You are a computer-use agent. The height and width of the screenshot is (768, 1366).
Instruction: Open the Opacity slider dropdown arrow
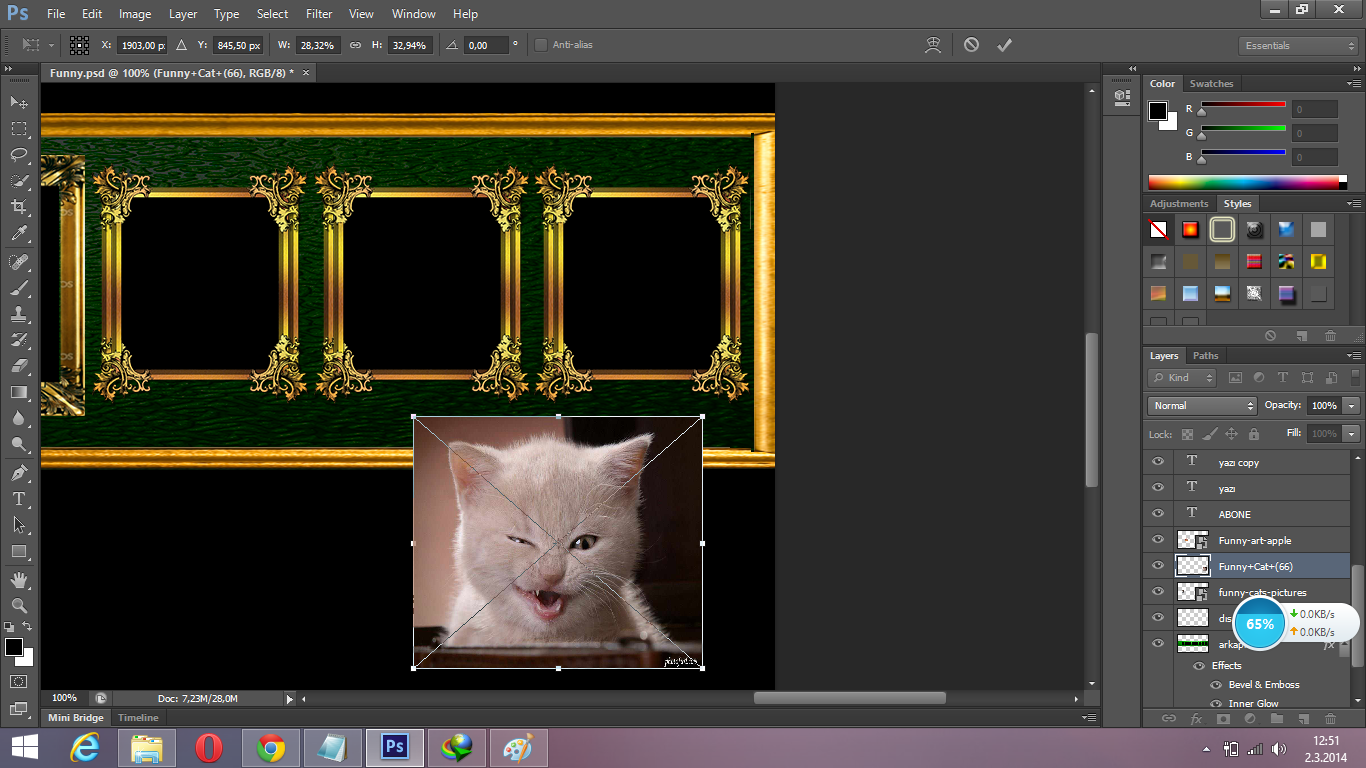[1352, 406]
